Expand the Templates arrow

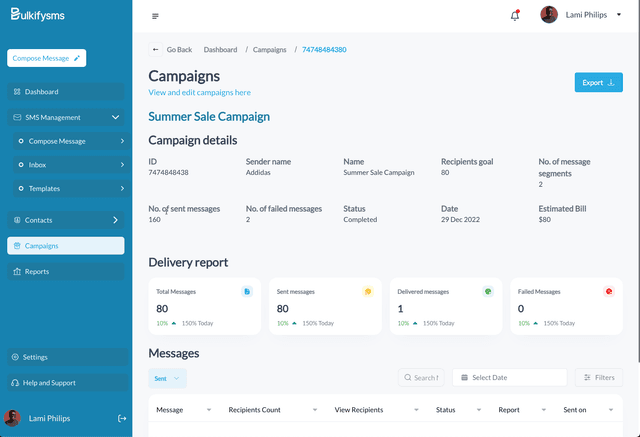click(122, 189)
